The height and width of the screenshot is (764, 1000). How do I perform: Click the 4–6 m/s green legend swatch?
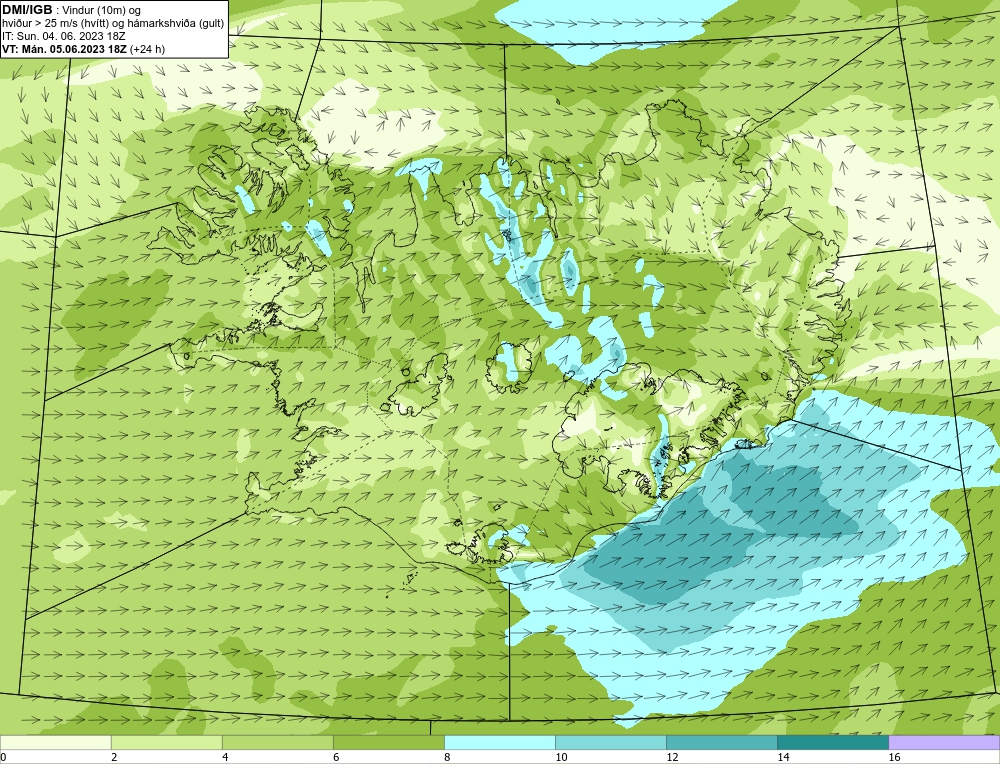pos(277,742)
